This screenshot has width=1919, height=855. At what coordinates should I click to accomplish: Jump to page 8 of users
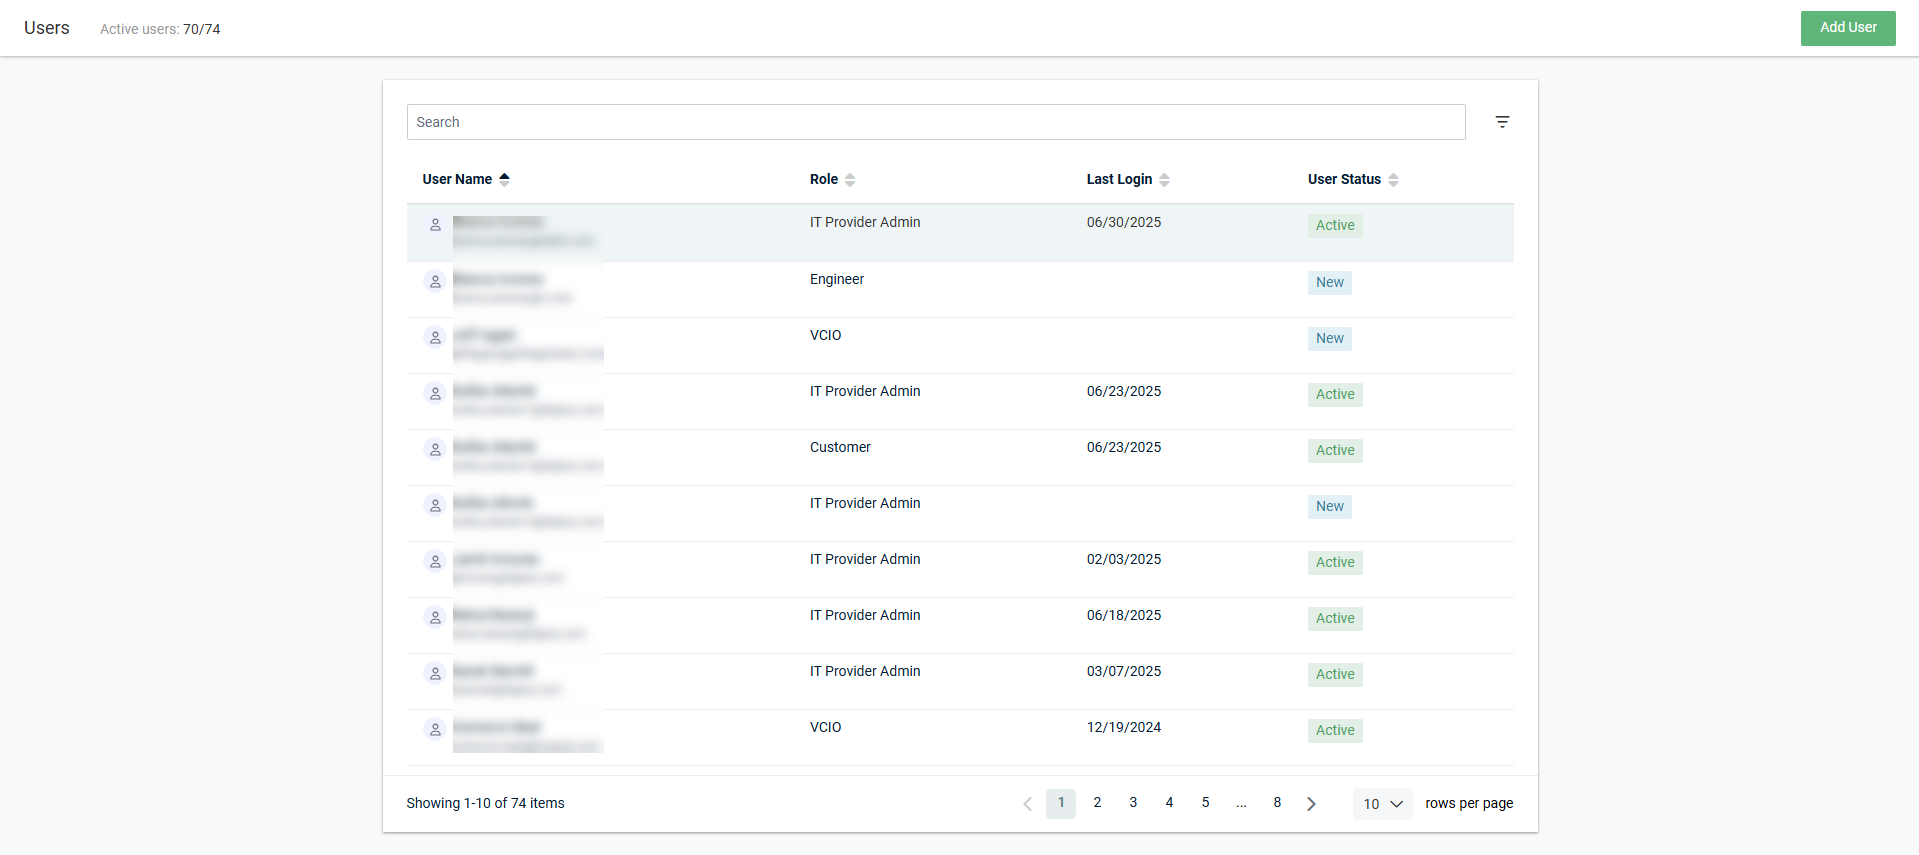tap(1277, 803)
